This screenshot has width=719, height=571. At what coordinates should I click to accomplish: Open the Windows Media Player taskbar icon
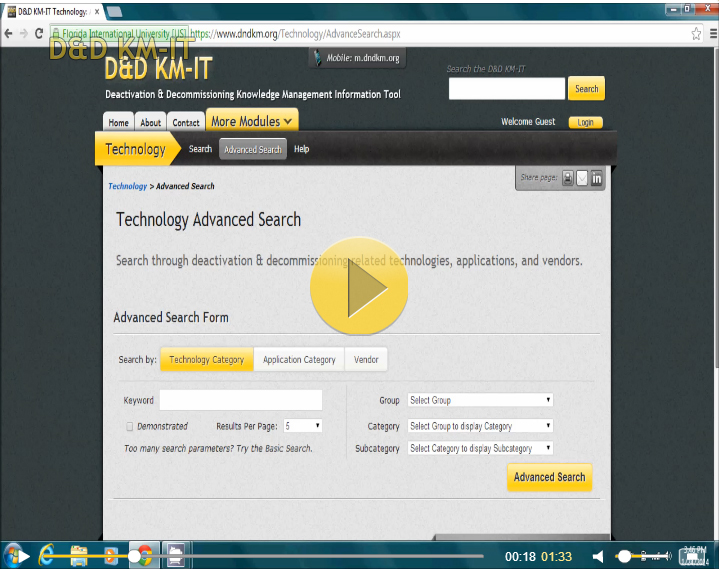pyautogui.click(x=111, y=555)
